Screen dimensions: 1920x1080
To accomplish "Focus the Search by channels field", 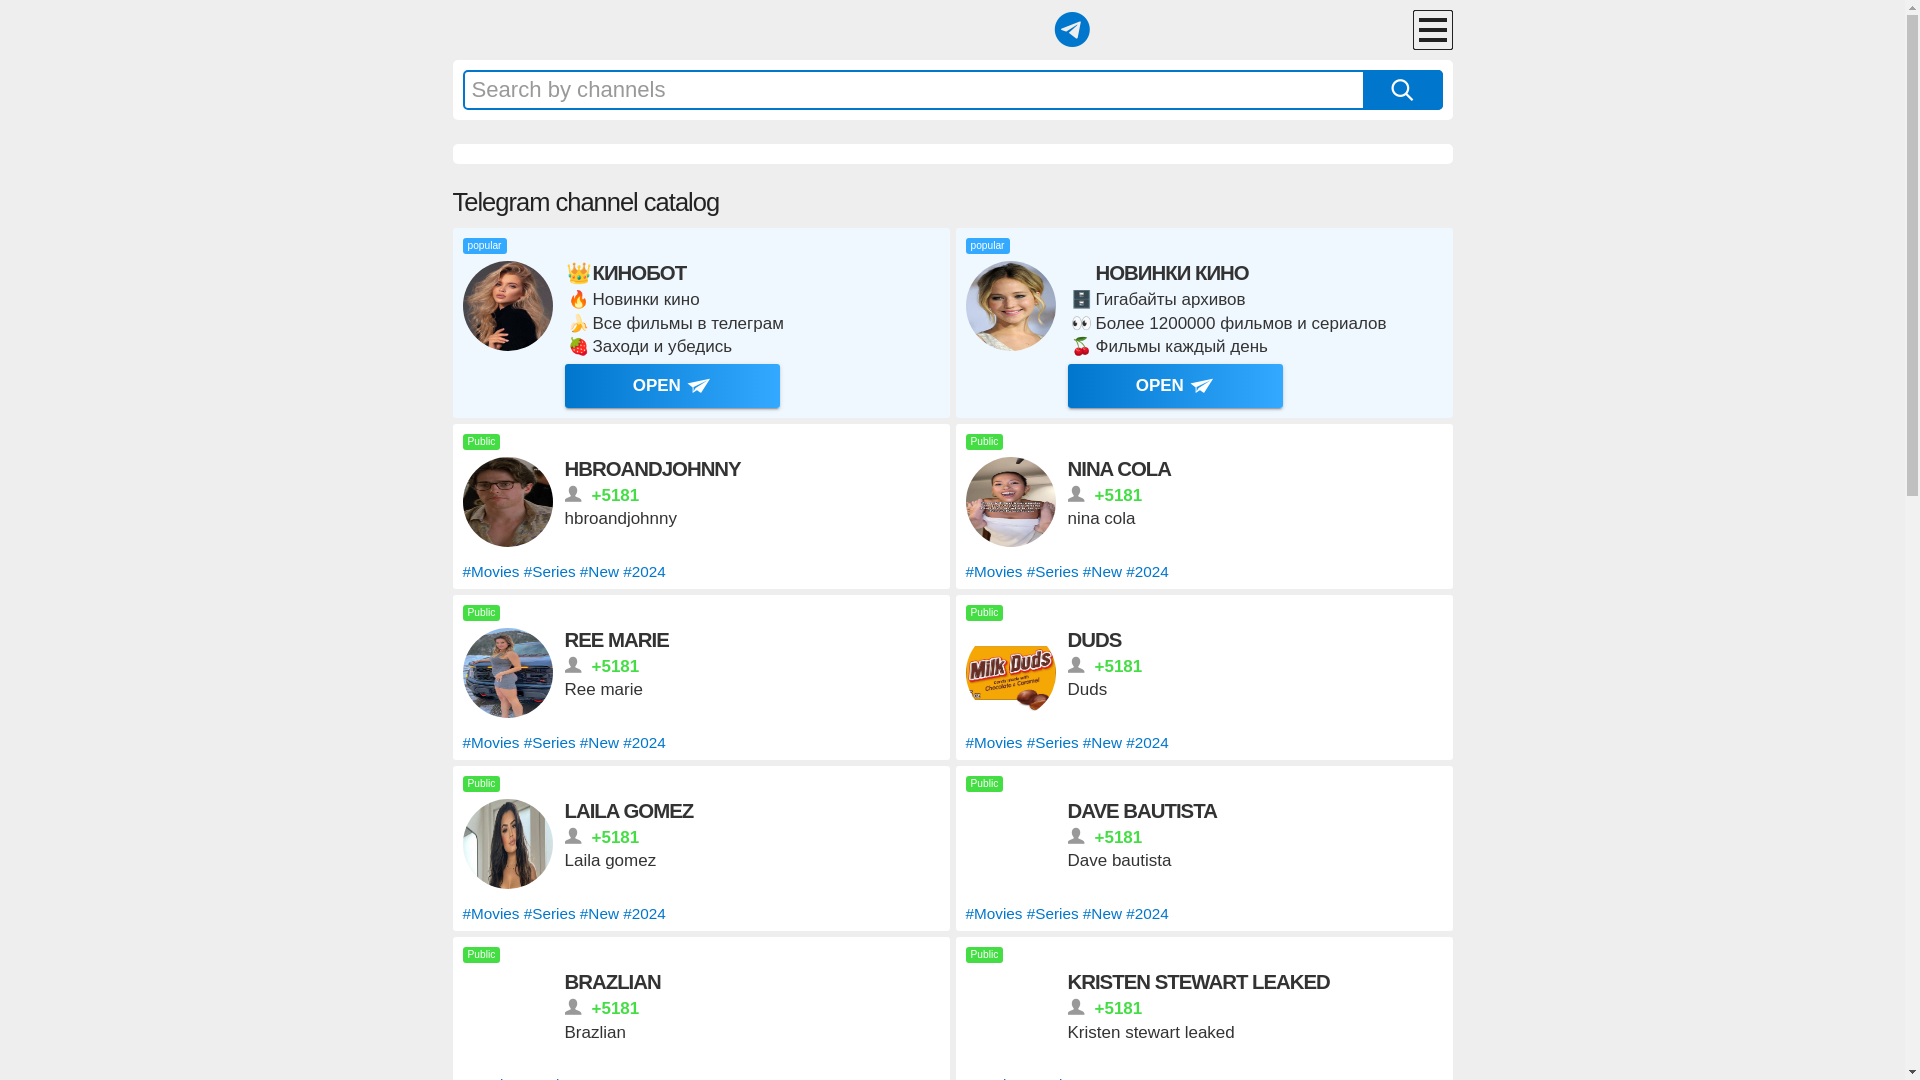I will pyautogui.click(x=913, y=90).
